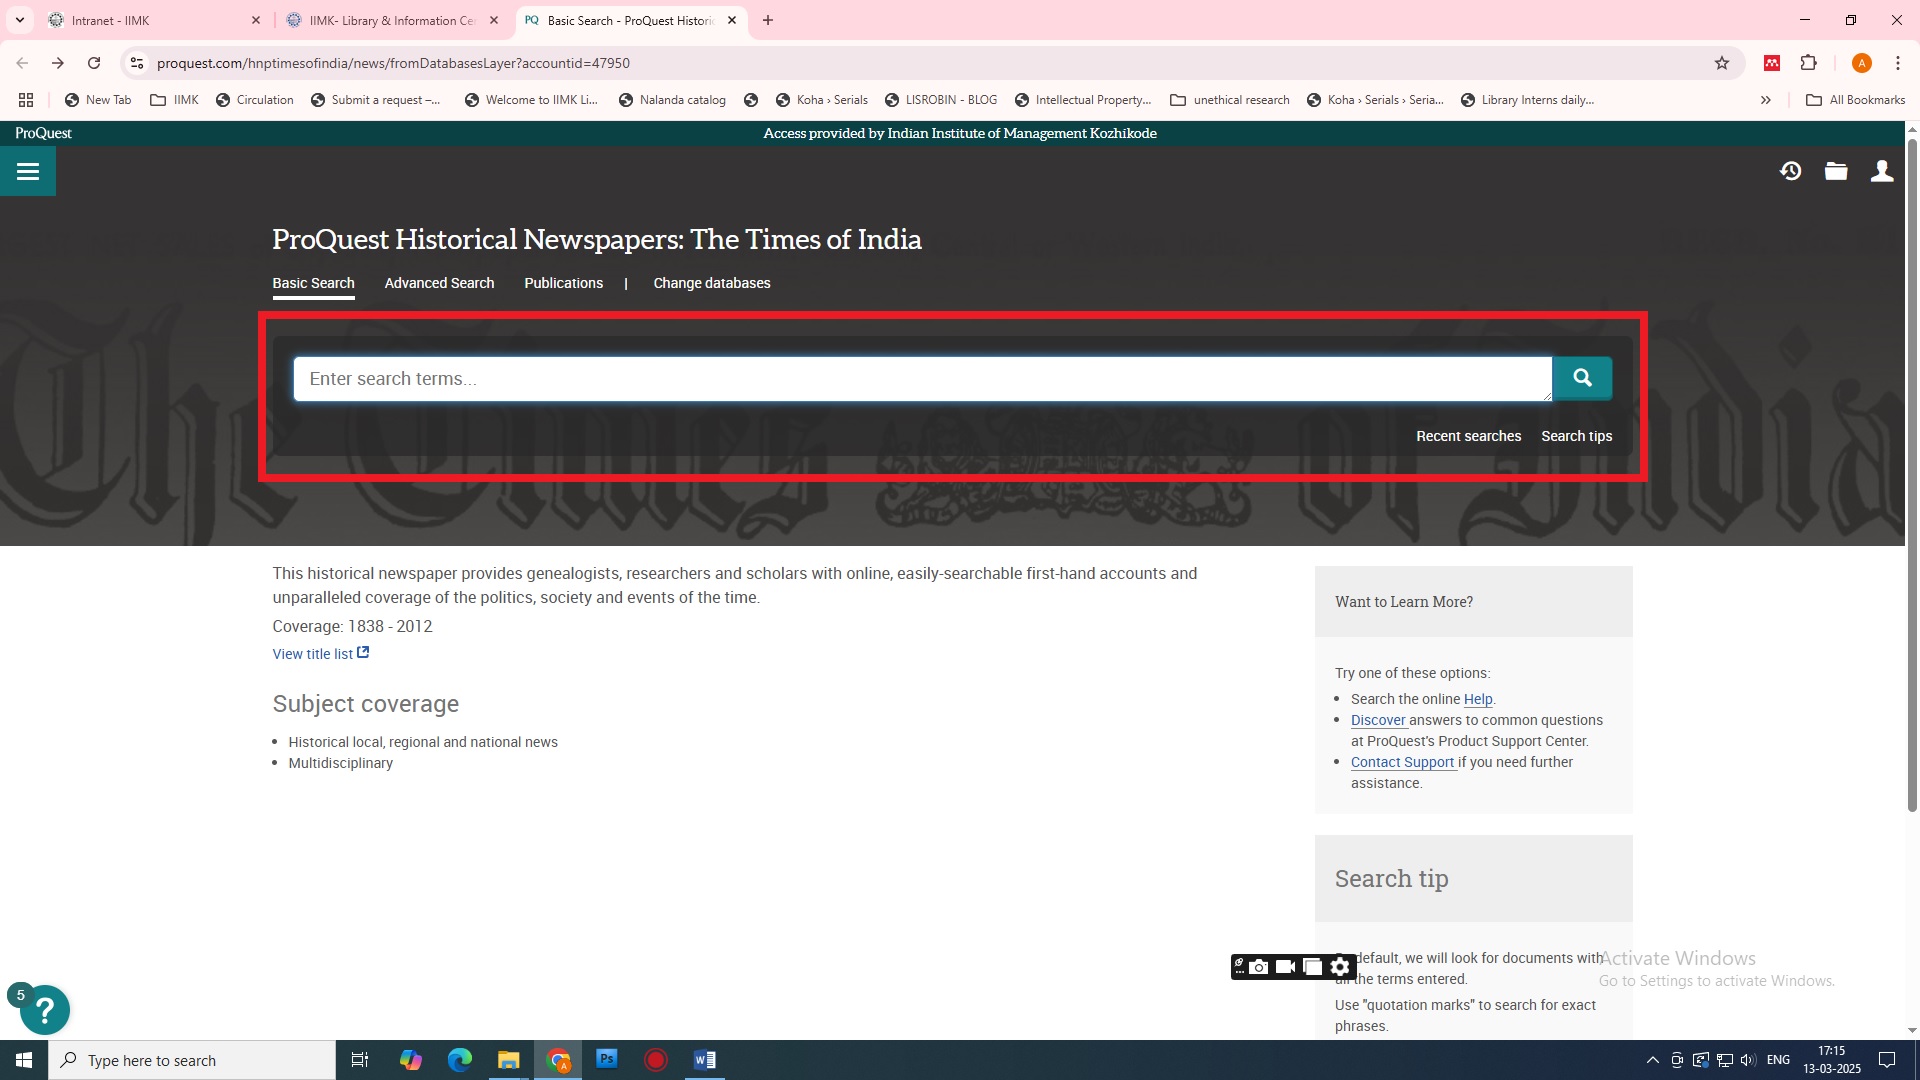
Task: Click the Enter search terms field
Action: point(920,379)
